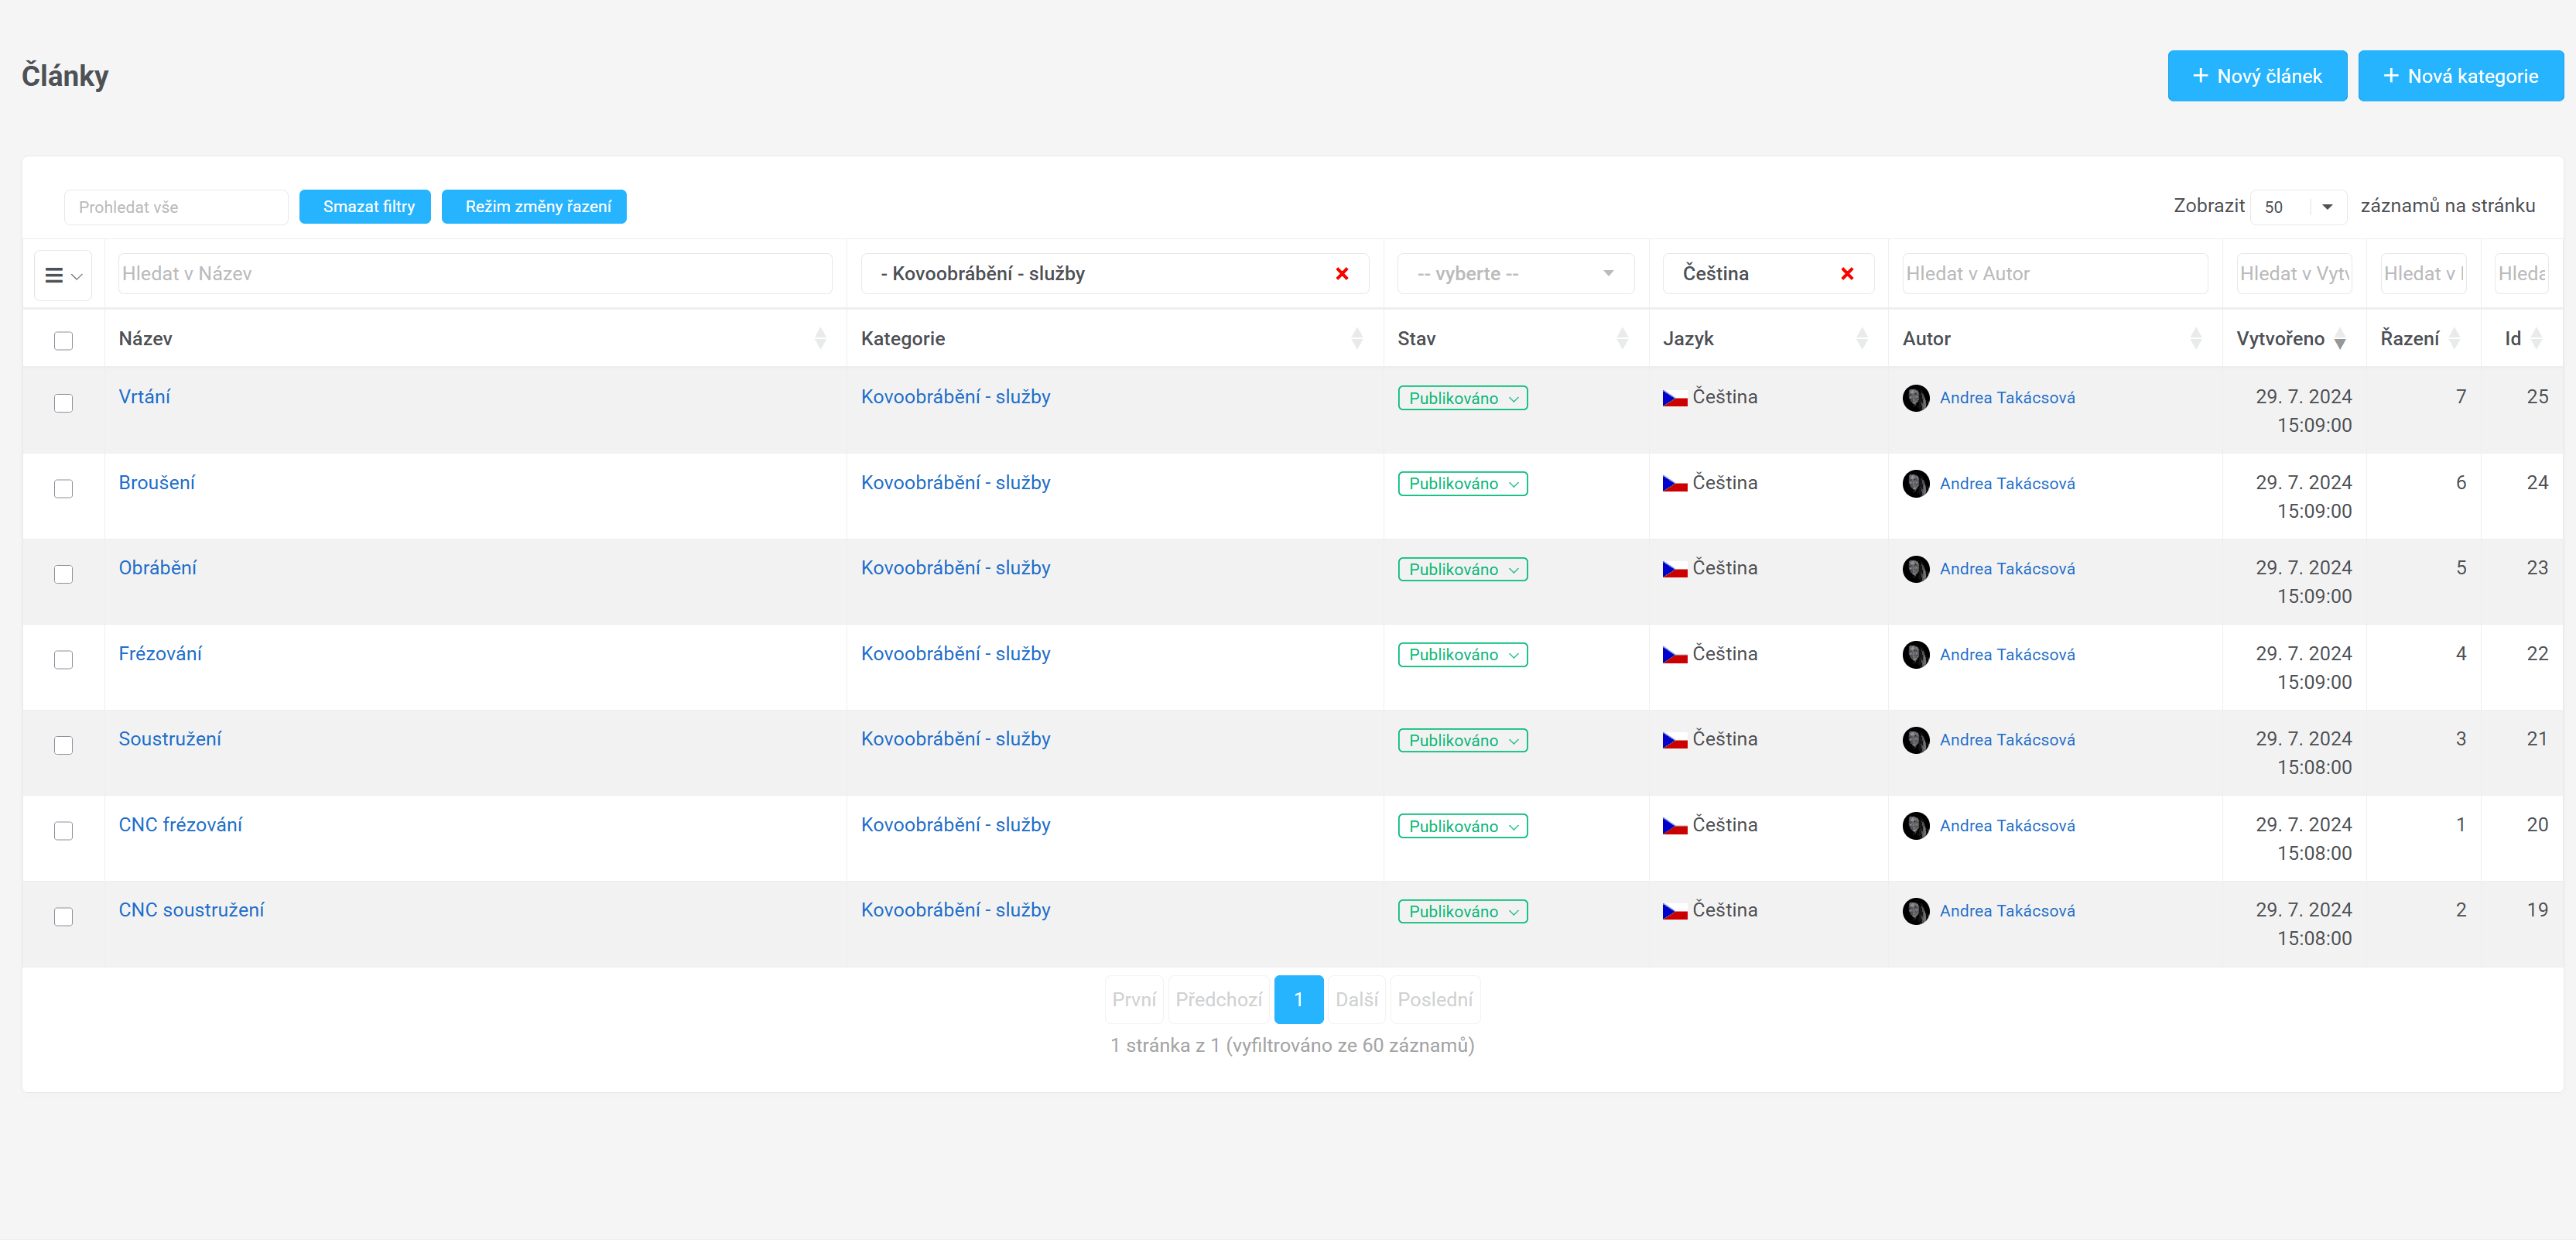Open the column options list icon menu
The width and height of the screenshot is (2576, 1240).
(x=63, y=275)
